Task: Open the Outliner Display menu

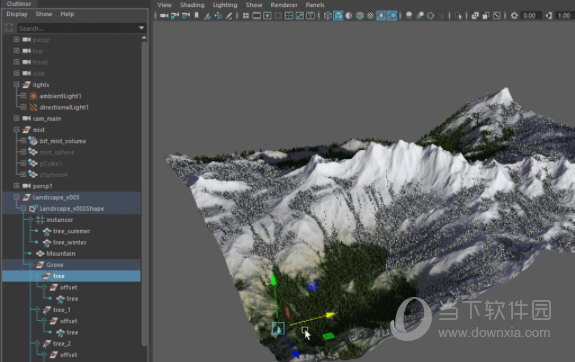Action: point(17,14)
